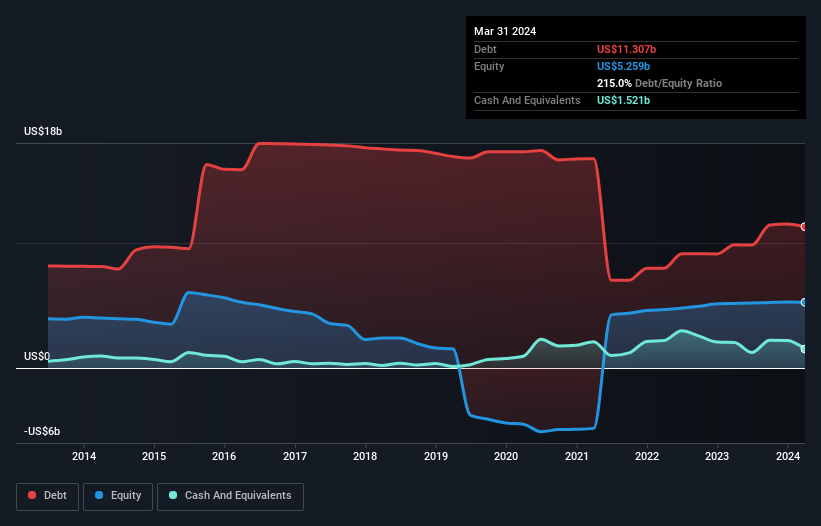Click the US$18b y-axis label
Viewport: 821px width, 526px height.
point(43,131)
